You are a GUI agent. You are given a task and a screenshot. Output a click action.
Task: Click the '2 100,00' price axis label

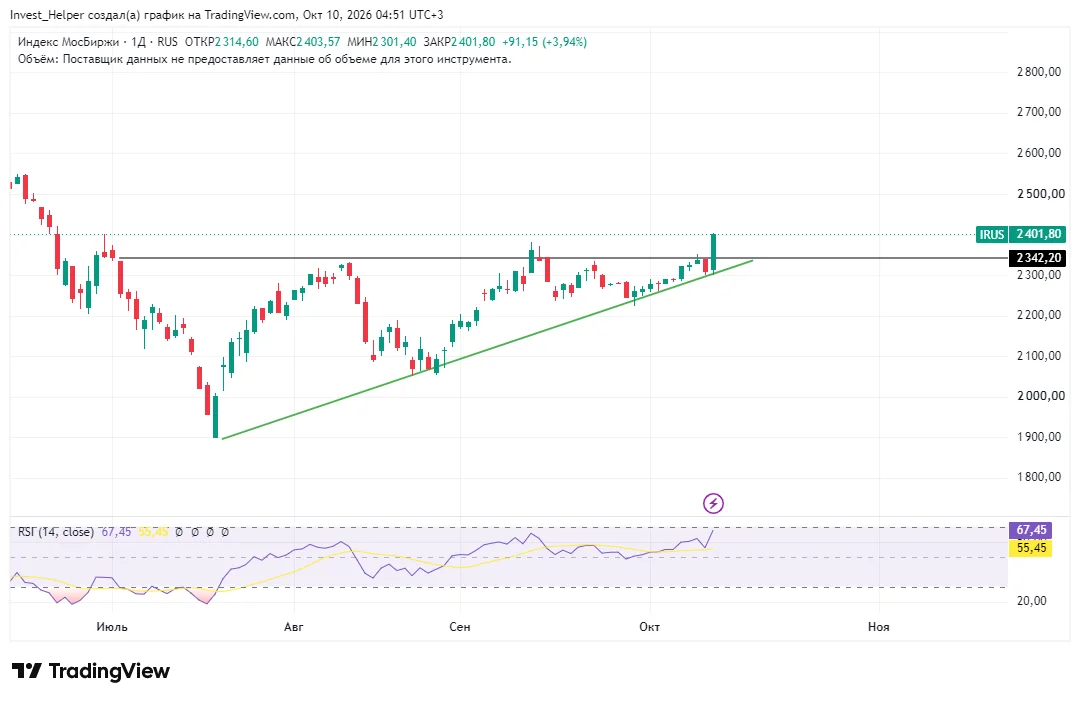(1039, 356)
